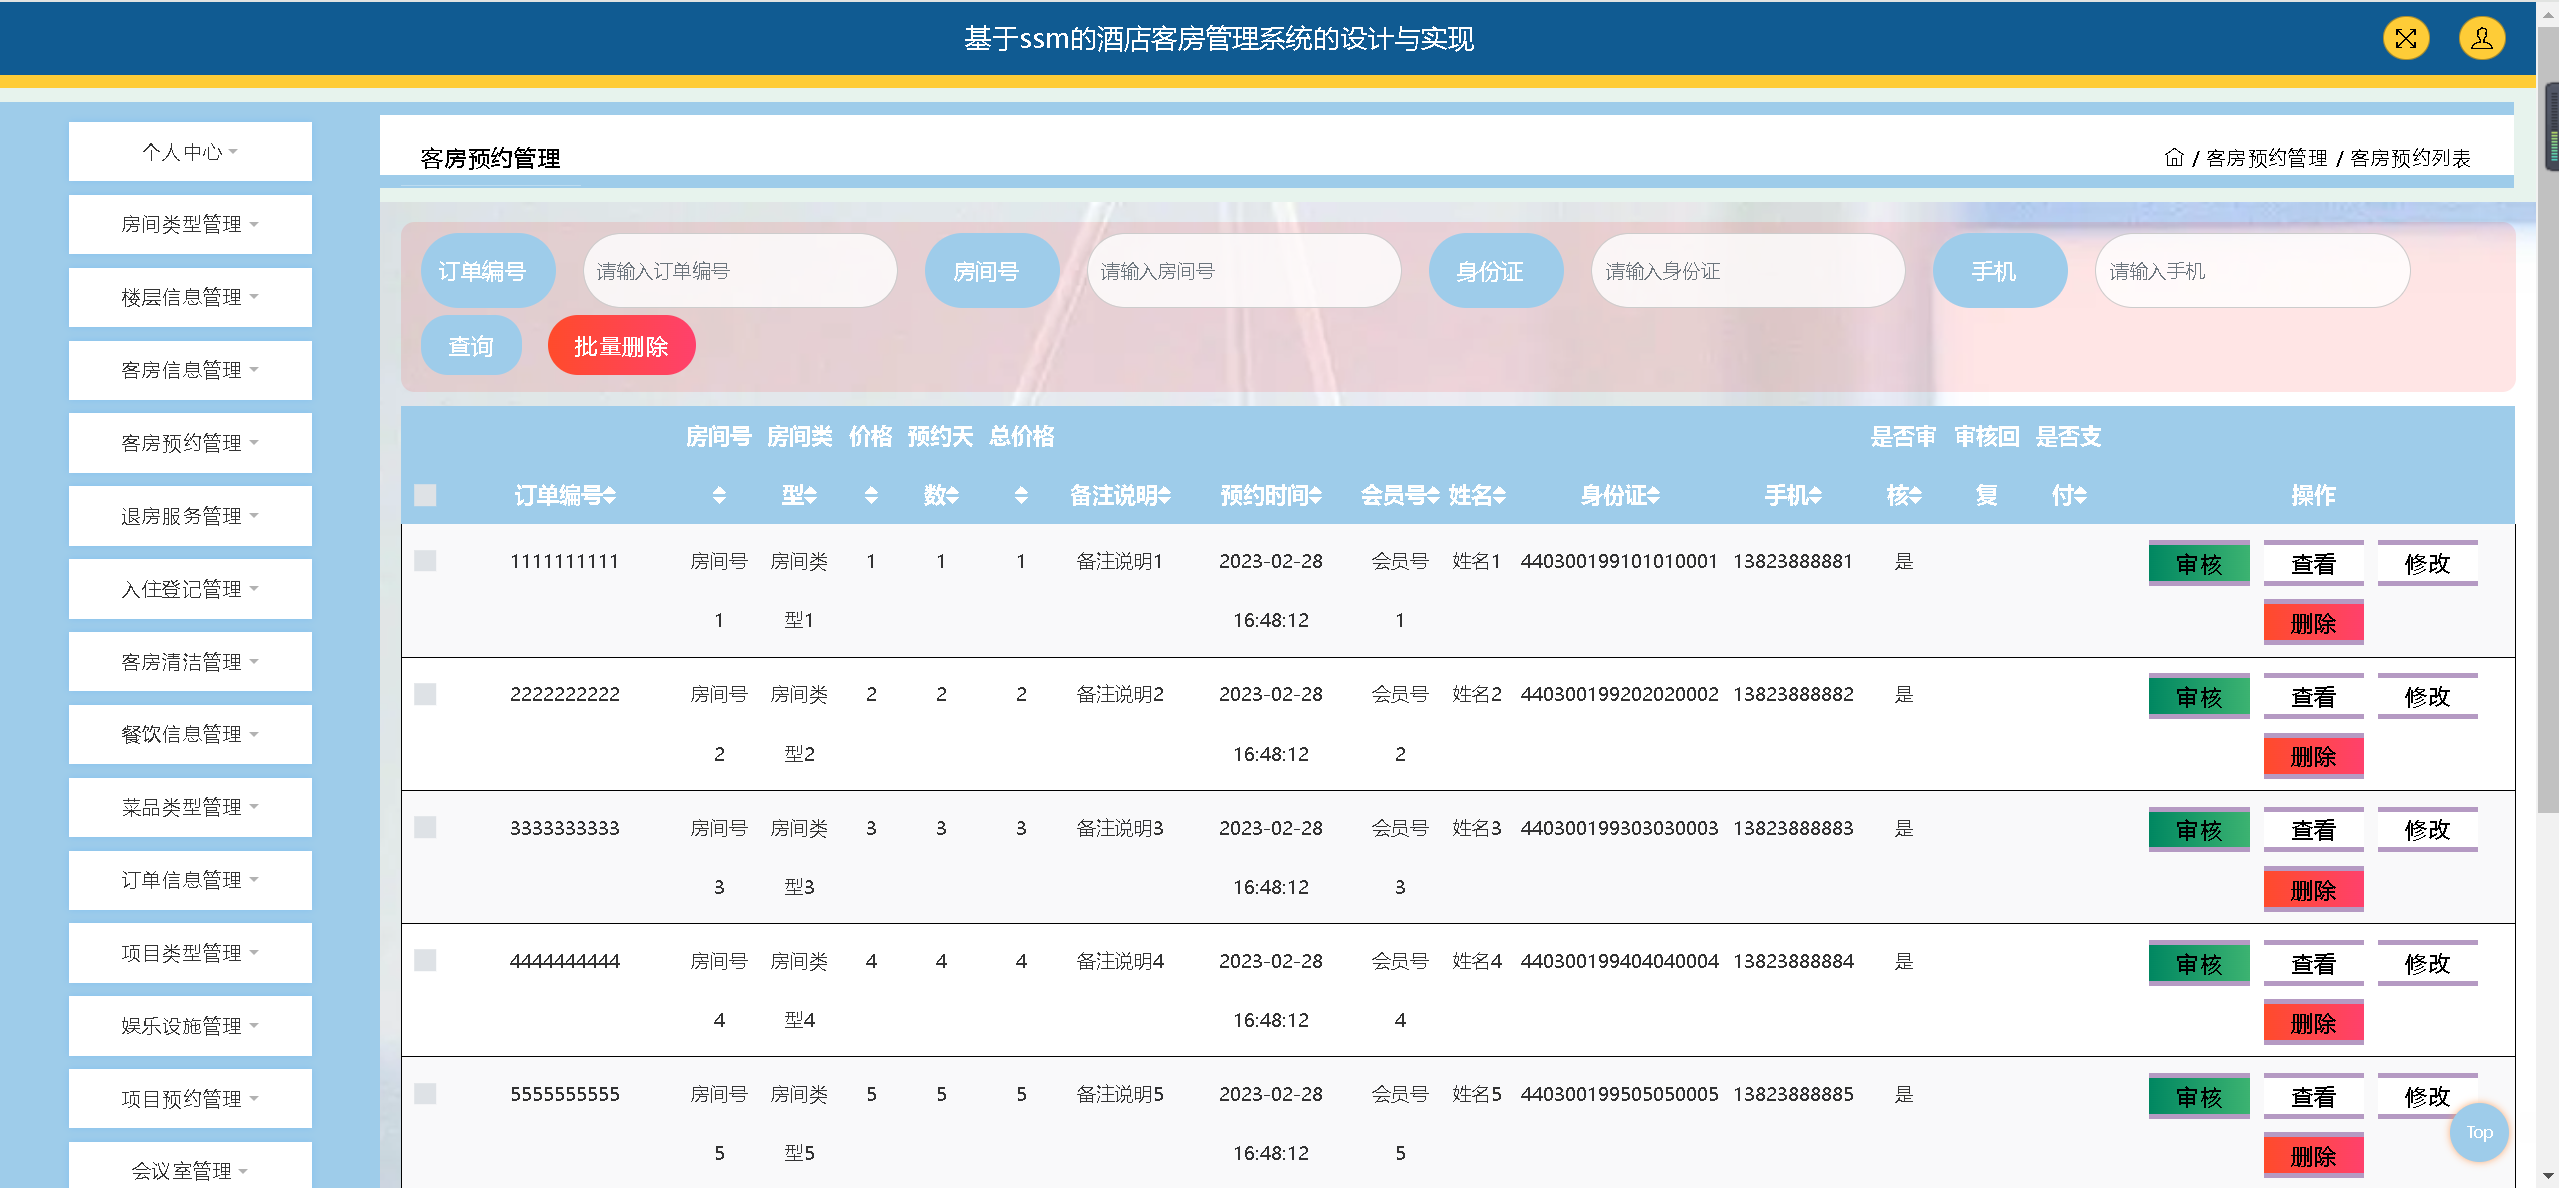Click the home icon in breadcrumb
Viewport: 2559px width, 1188px height.
(2173, 158)
